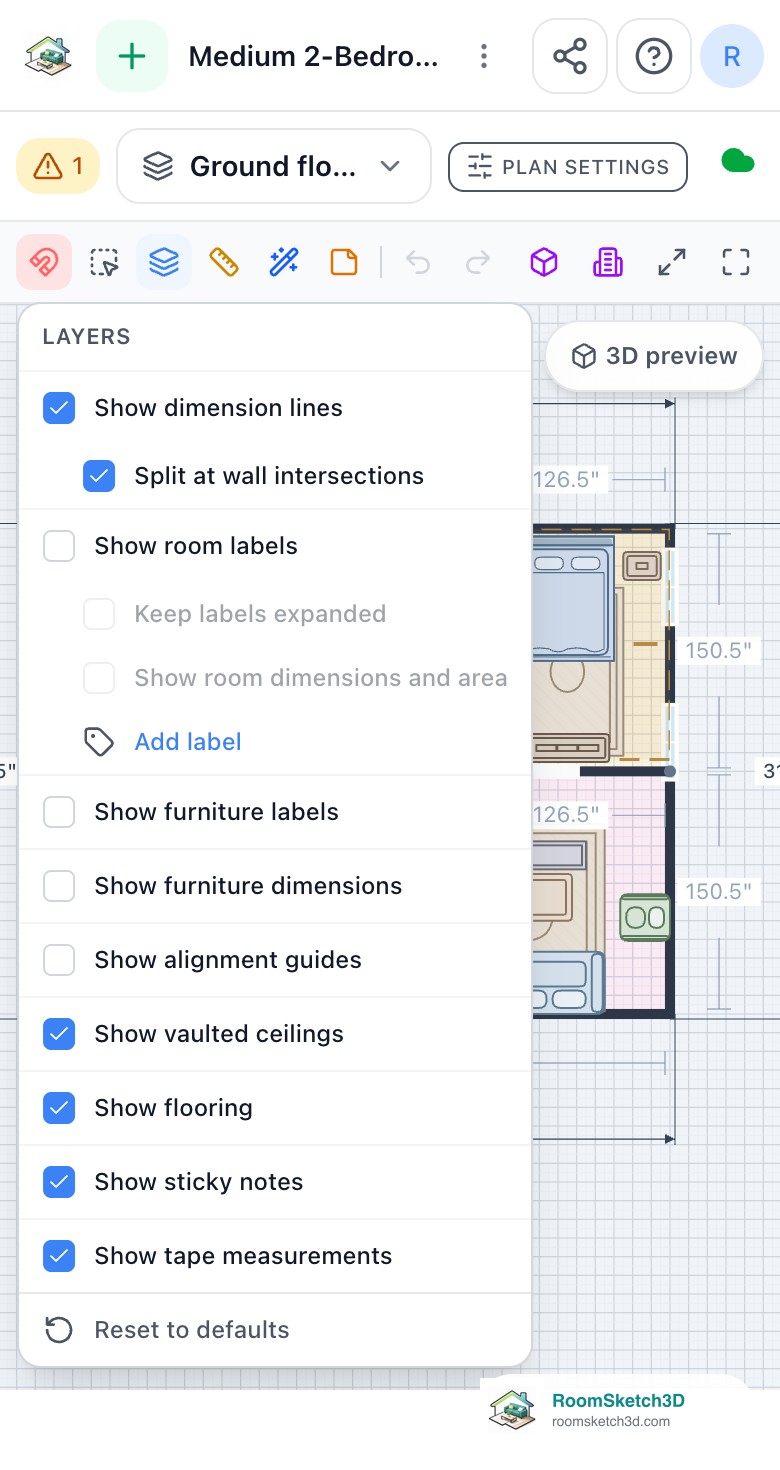Uncheck Show tape measurements
This screenshot has width=780, height=1470.
(59, 1256)
